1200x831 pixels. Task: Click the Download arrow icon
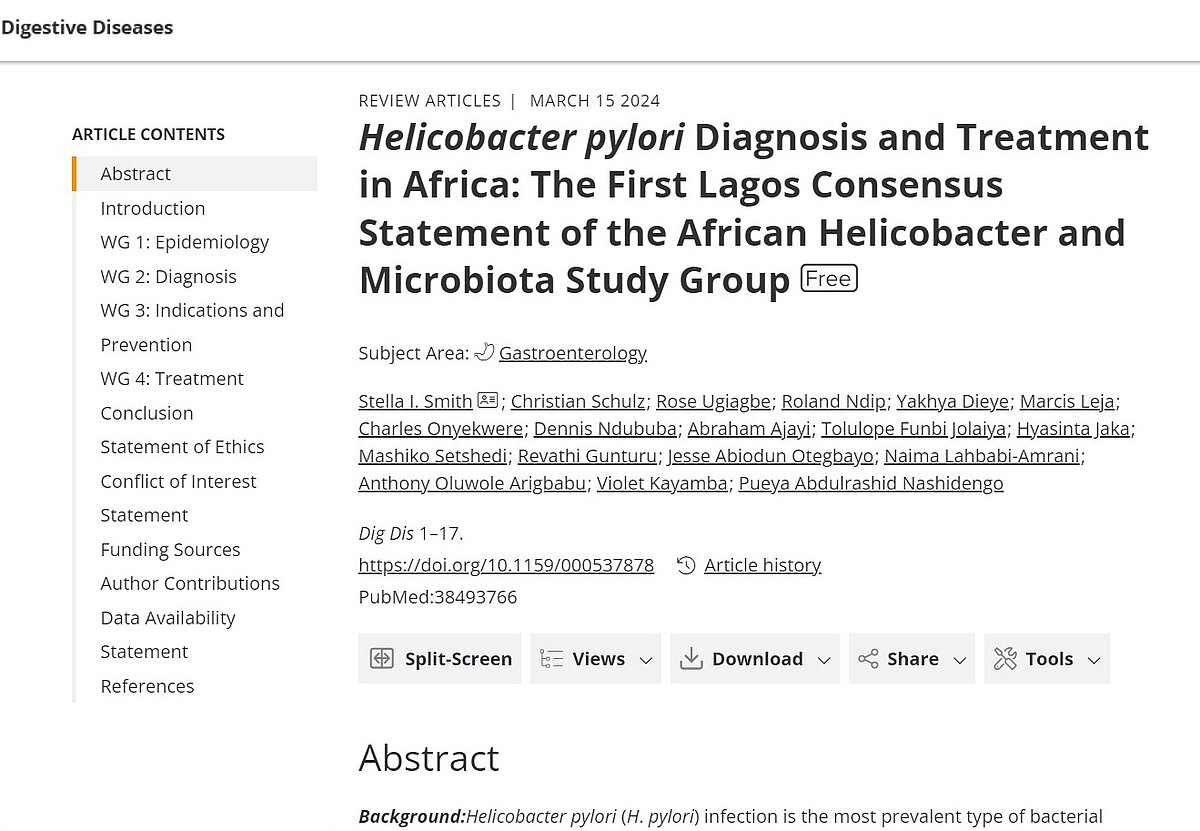click(x=691, y=658)
